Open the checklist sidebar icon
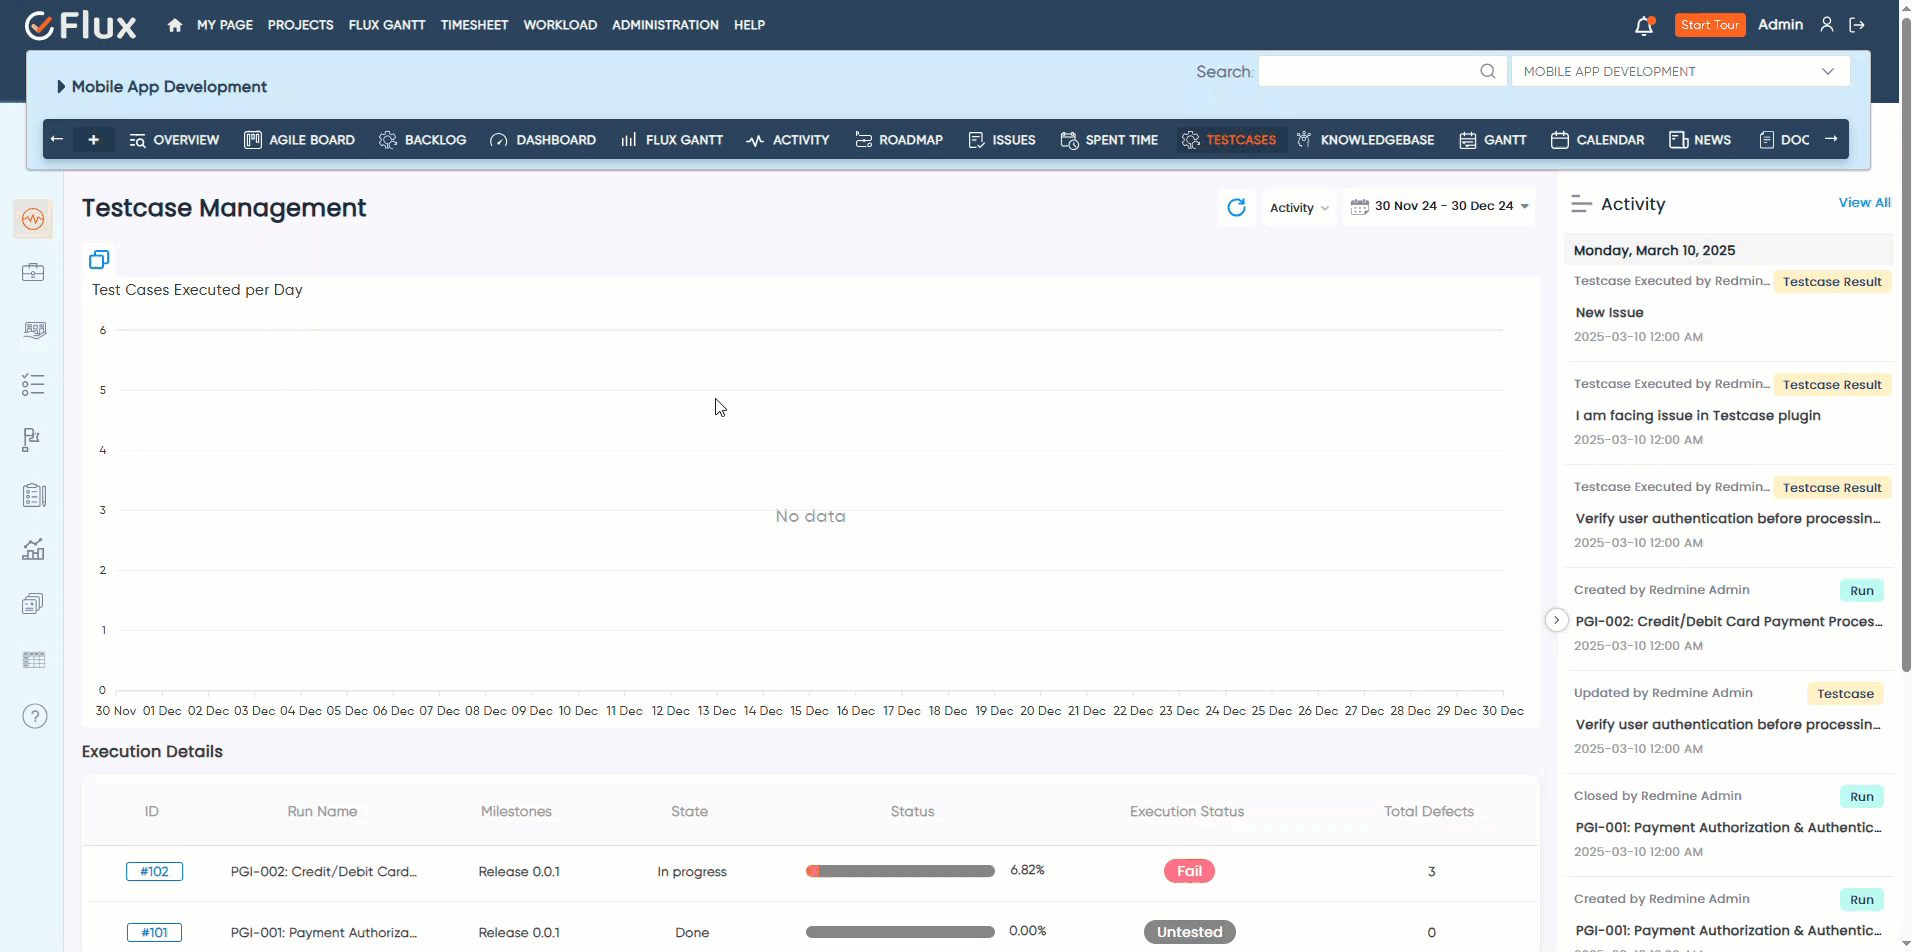Screen dimensions: 1912x952 [33, 385]
